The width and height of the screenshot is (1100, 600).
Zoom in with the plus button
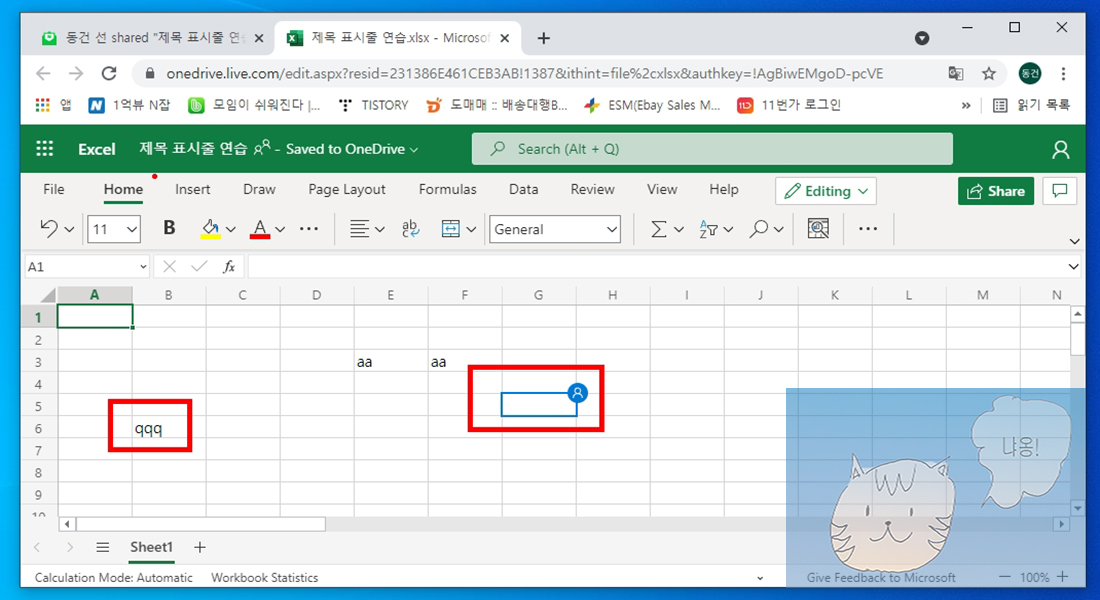[1063, 577]
